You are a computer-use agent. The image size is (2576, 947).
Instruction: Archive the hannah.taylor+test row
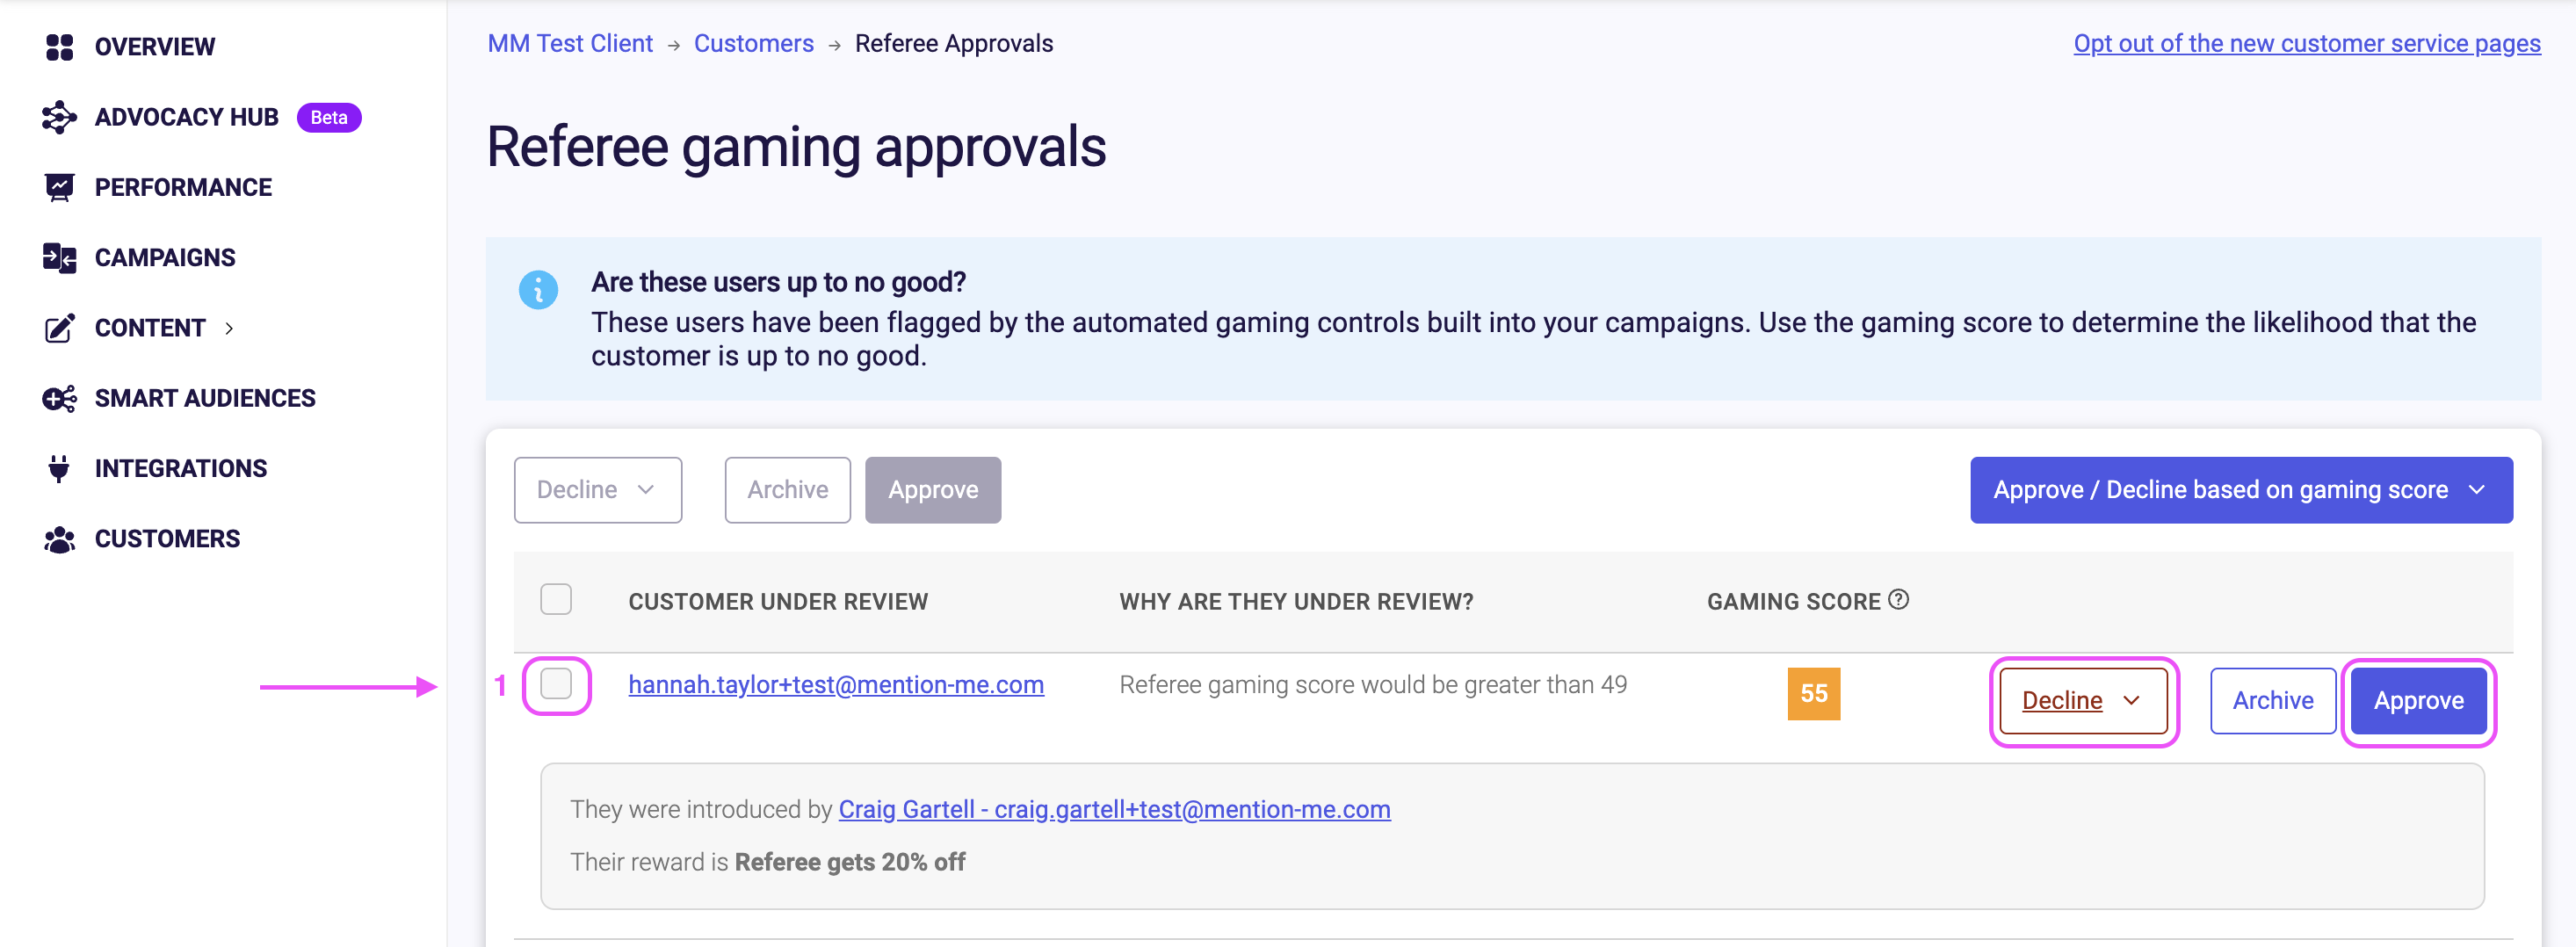(x=2272, y=701)
